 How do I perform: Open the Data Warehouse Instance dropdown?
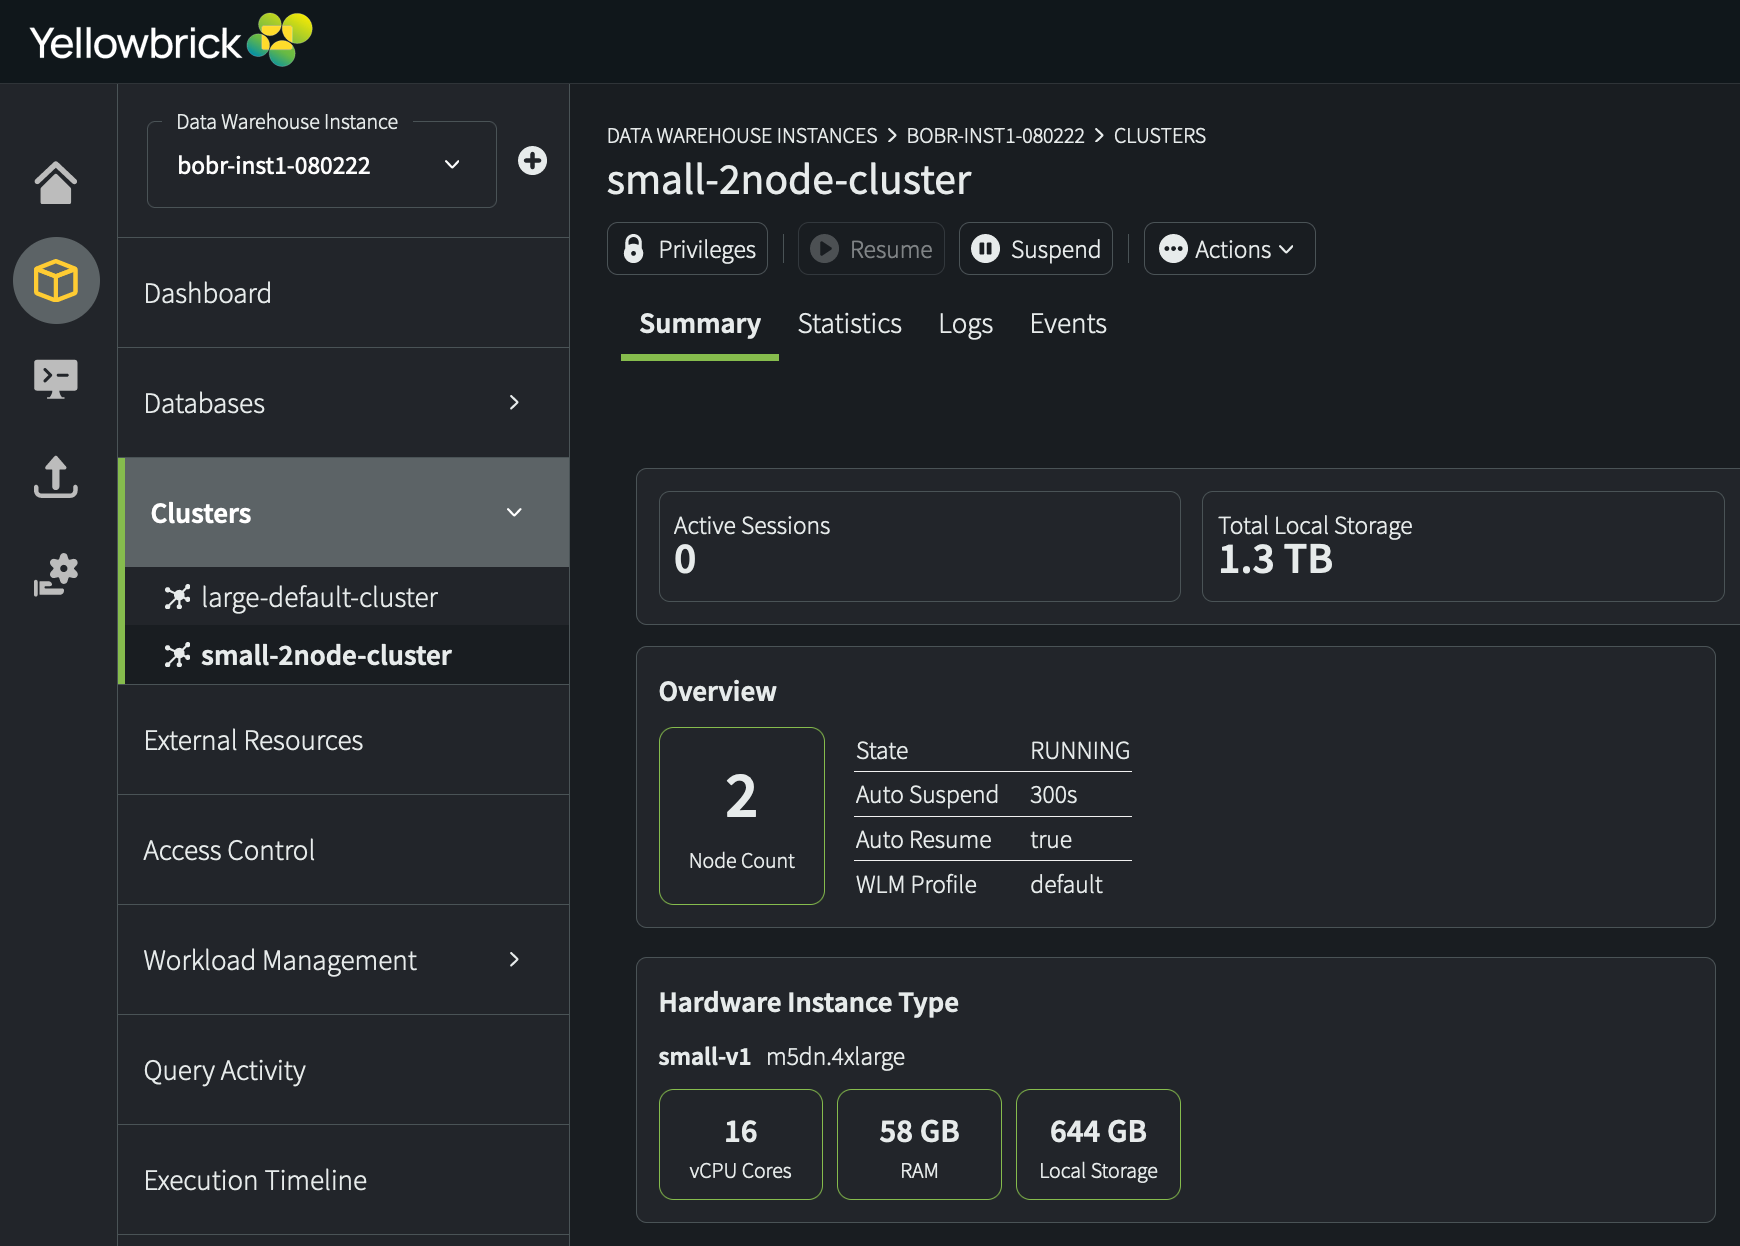point(322,165)
